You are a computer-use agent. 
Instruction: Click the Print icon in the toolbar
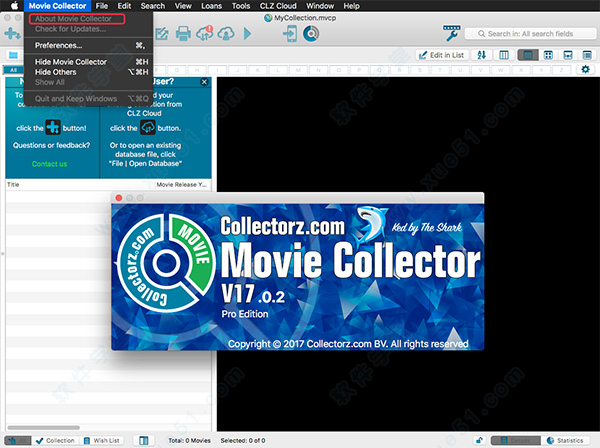[183, 34]
